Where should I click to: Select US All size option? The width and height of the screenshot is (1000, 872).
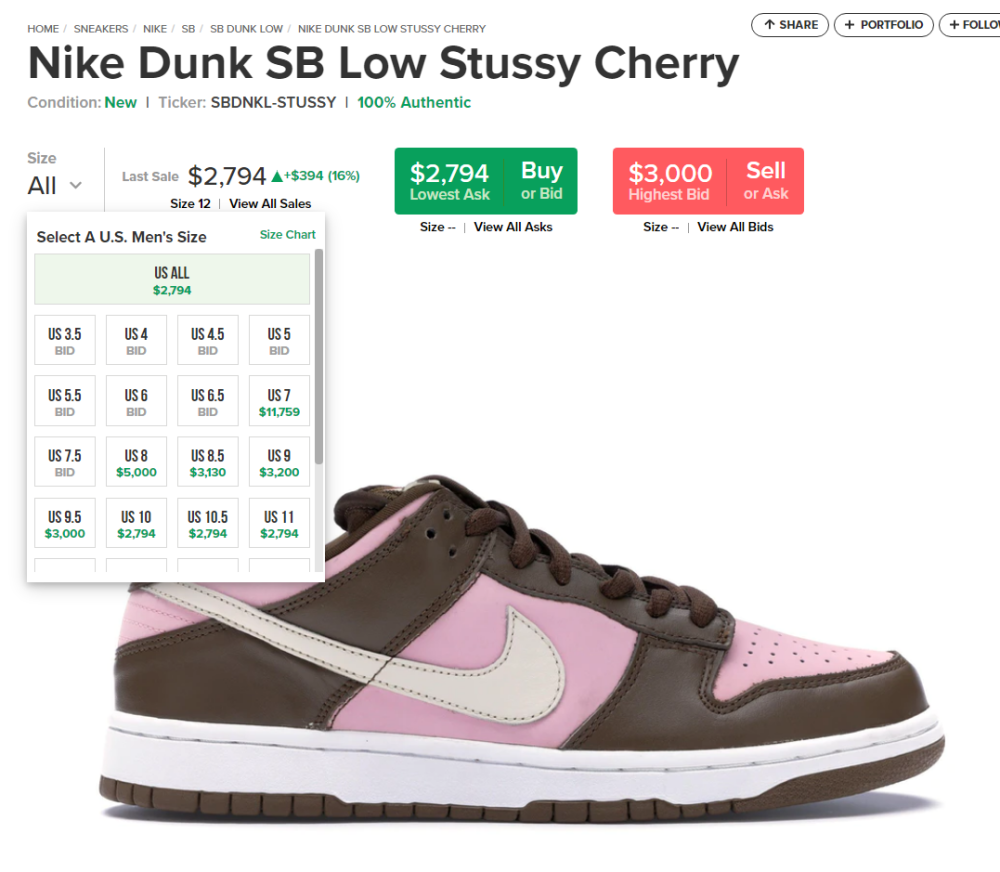click(x=171, y=279)
